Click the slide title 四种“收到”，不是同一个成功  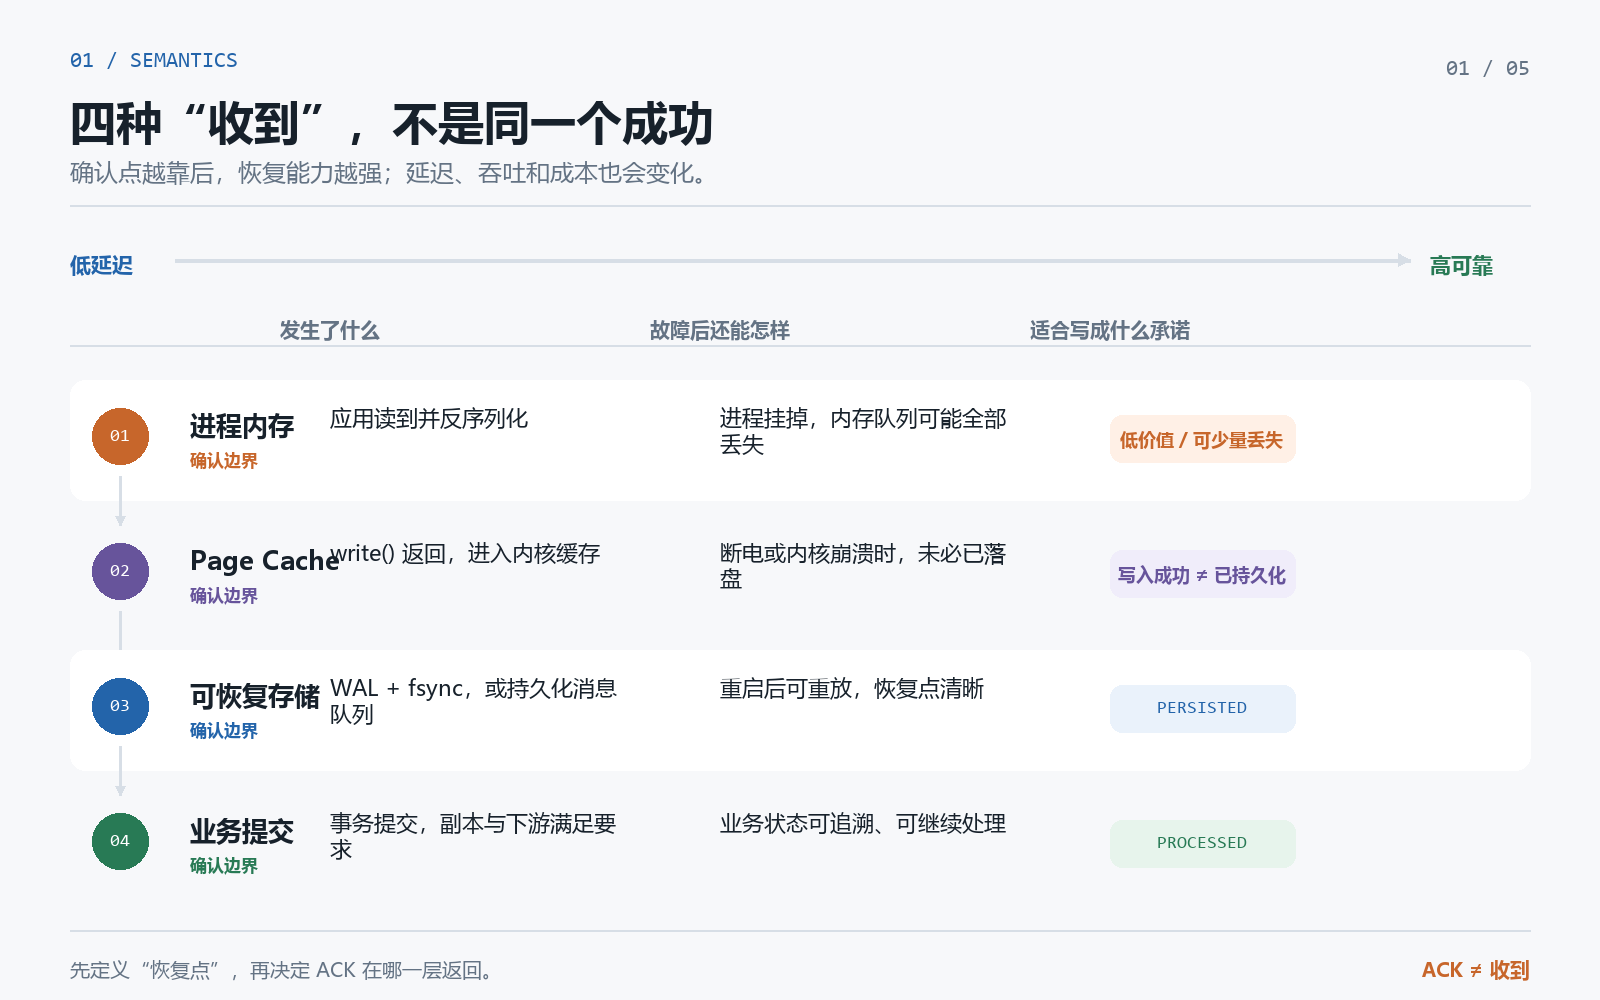point(392,124)
